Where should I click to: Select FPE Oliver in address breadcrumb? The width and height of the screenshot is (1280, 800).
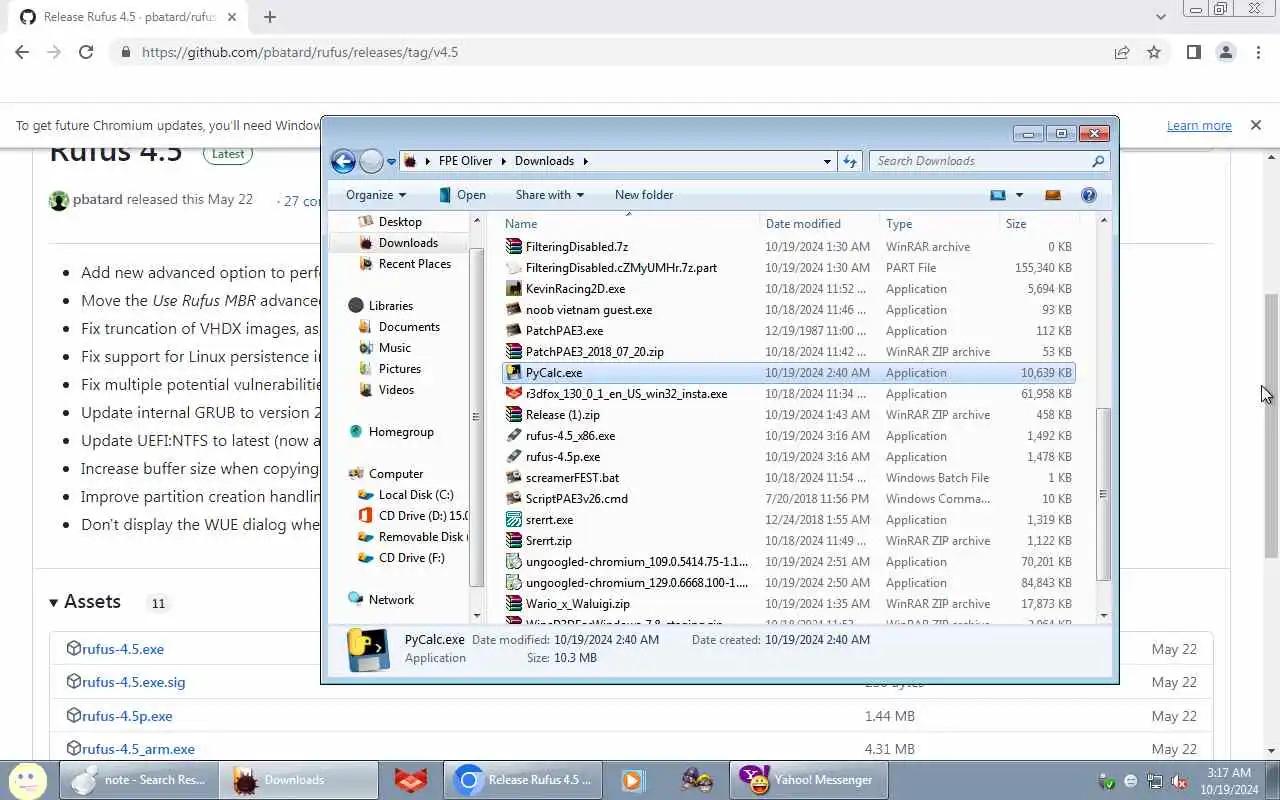pos(465,161)
